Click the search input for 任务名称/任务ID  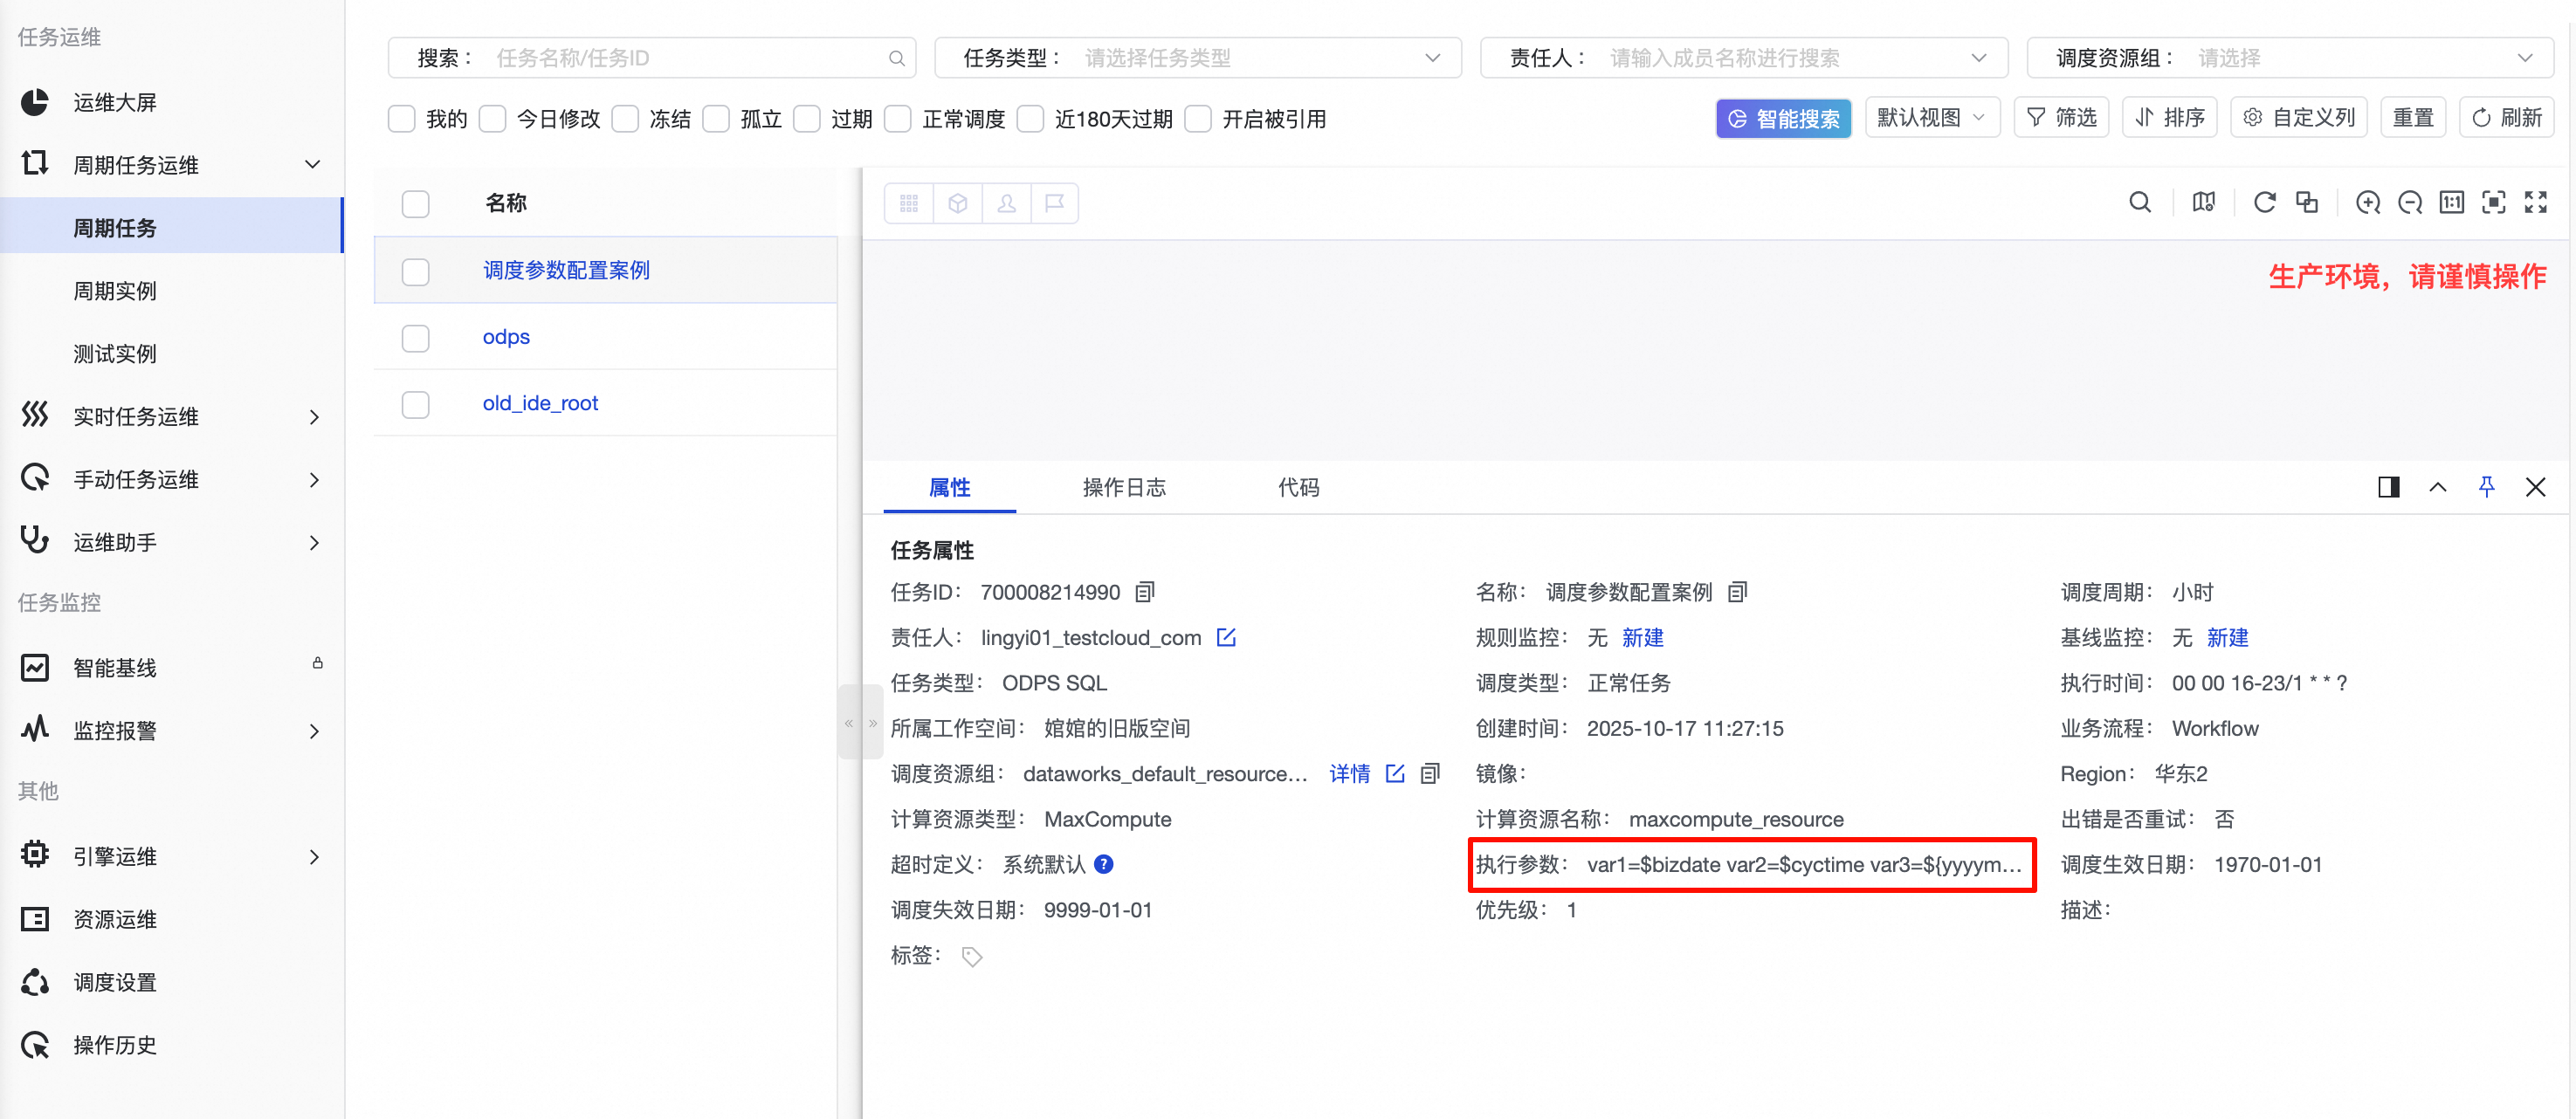(690, 57)
